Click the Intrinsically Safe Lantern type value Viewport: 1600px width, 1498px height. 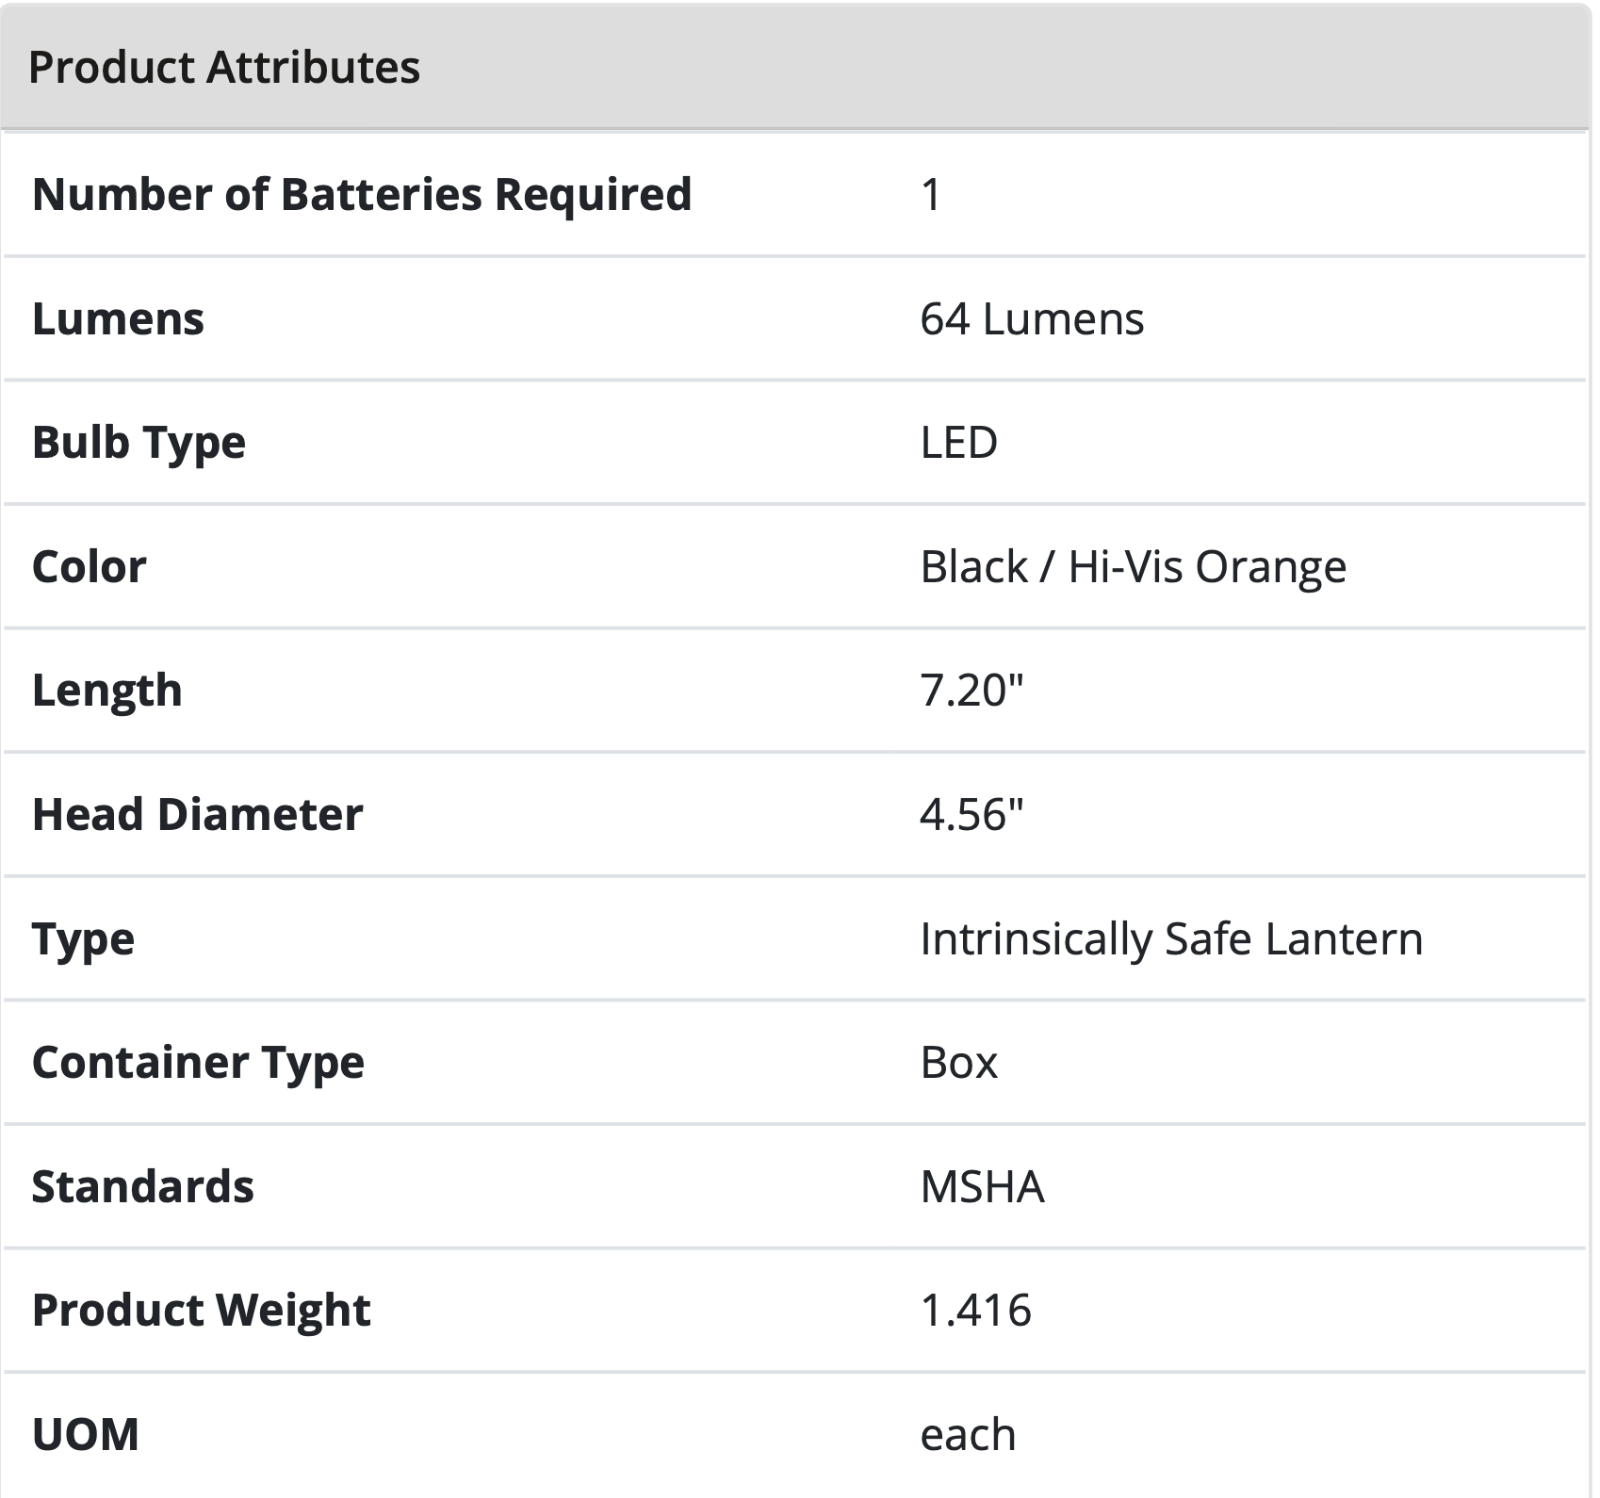(x=1171, y=939)
